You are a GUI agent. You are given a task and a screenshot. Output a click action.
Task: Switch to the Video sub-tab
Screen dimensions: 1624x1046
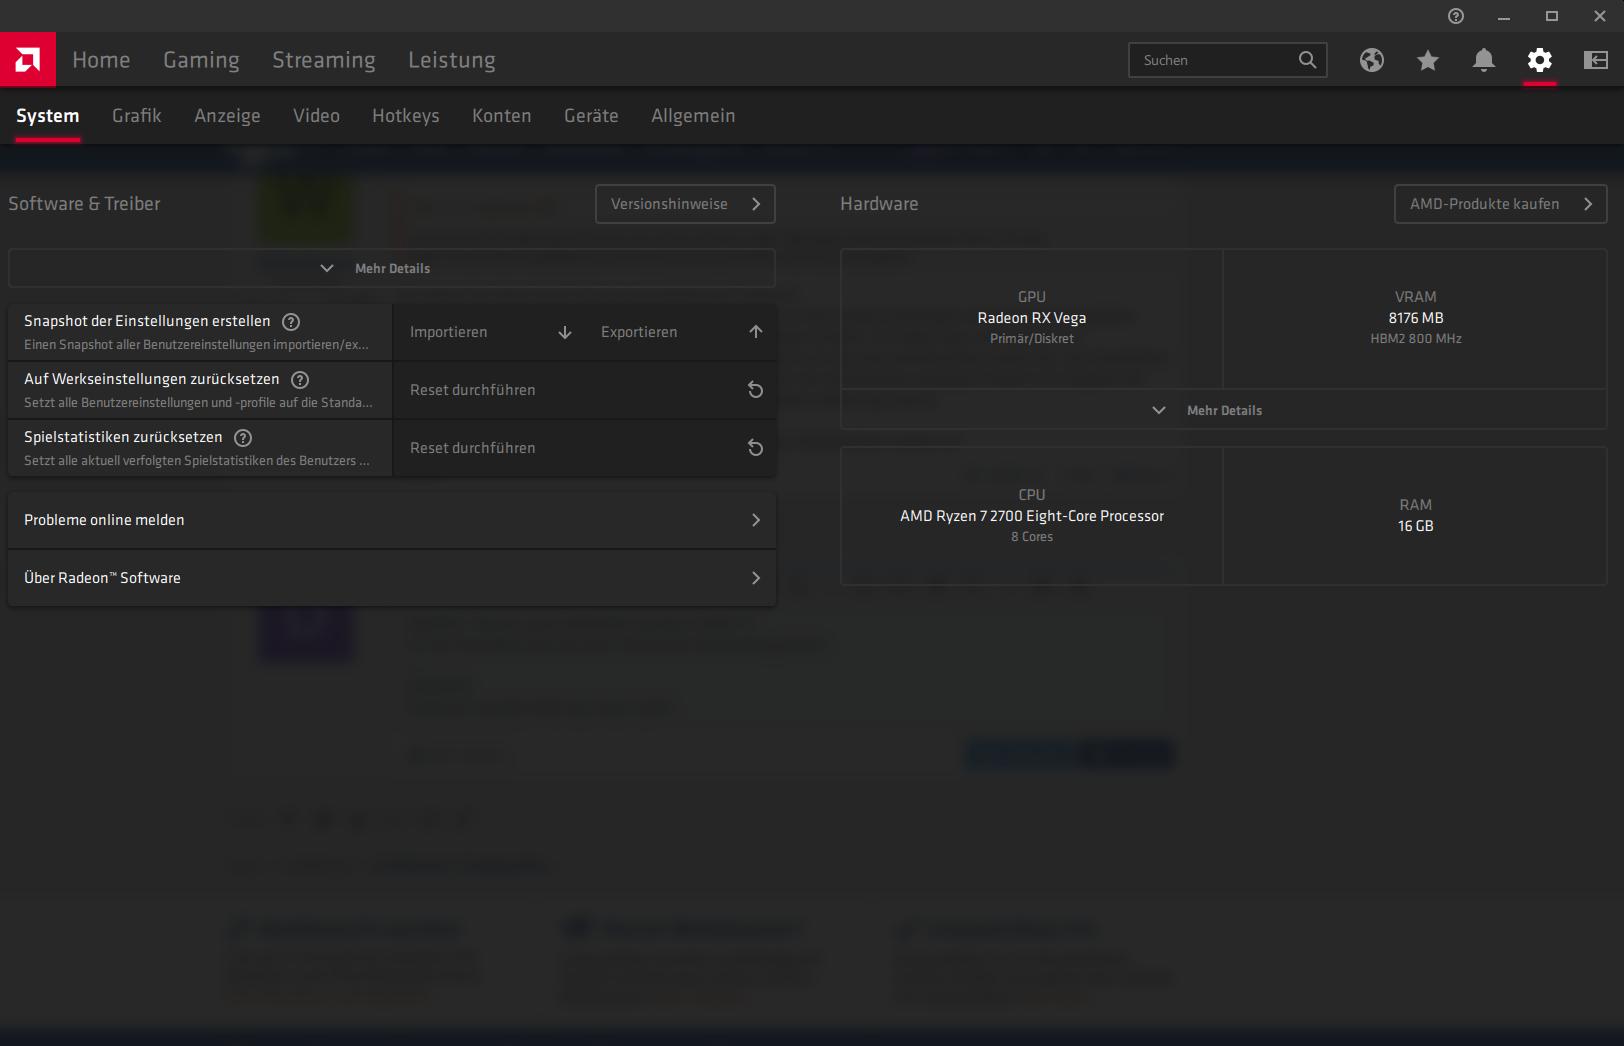[316, 116]
